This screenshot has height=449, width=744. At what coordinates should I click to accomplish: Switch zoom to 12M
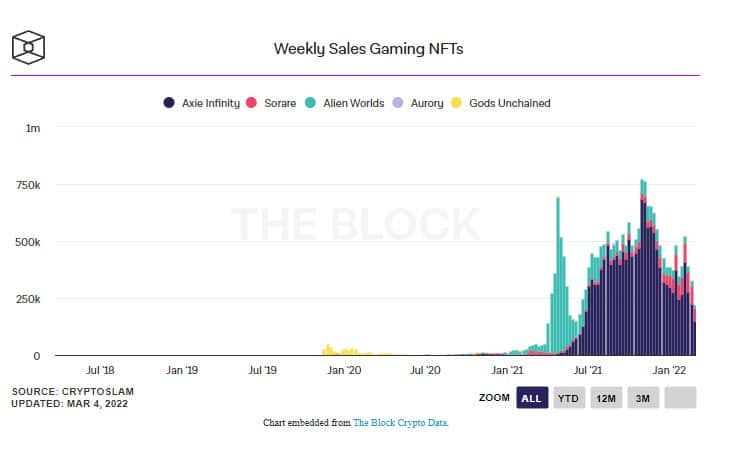click(606, 398)
